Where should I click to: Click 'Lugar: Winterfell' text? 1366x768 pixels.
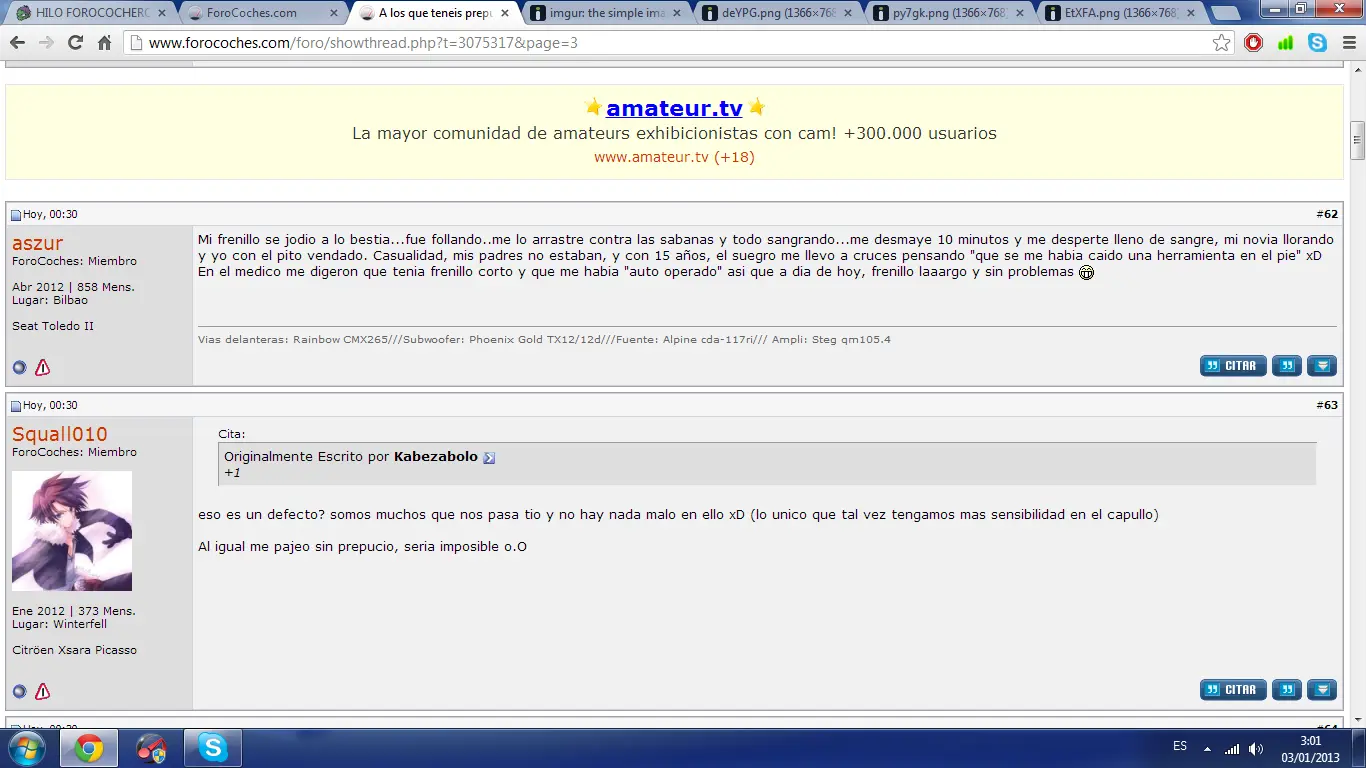click(59, 624)
